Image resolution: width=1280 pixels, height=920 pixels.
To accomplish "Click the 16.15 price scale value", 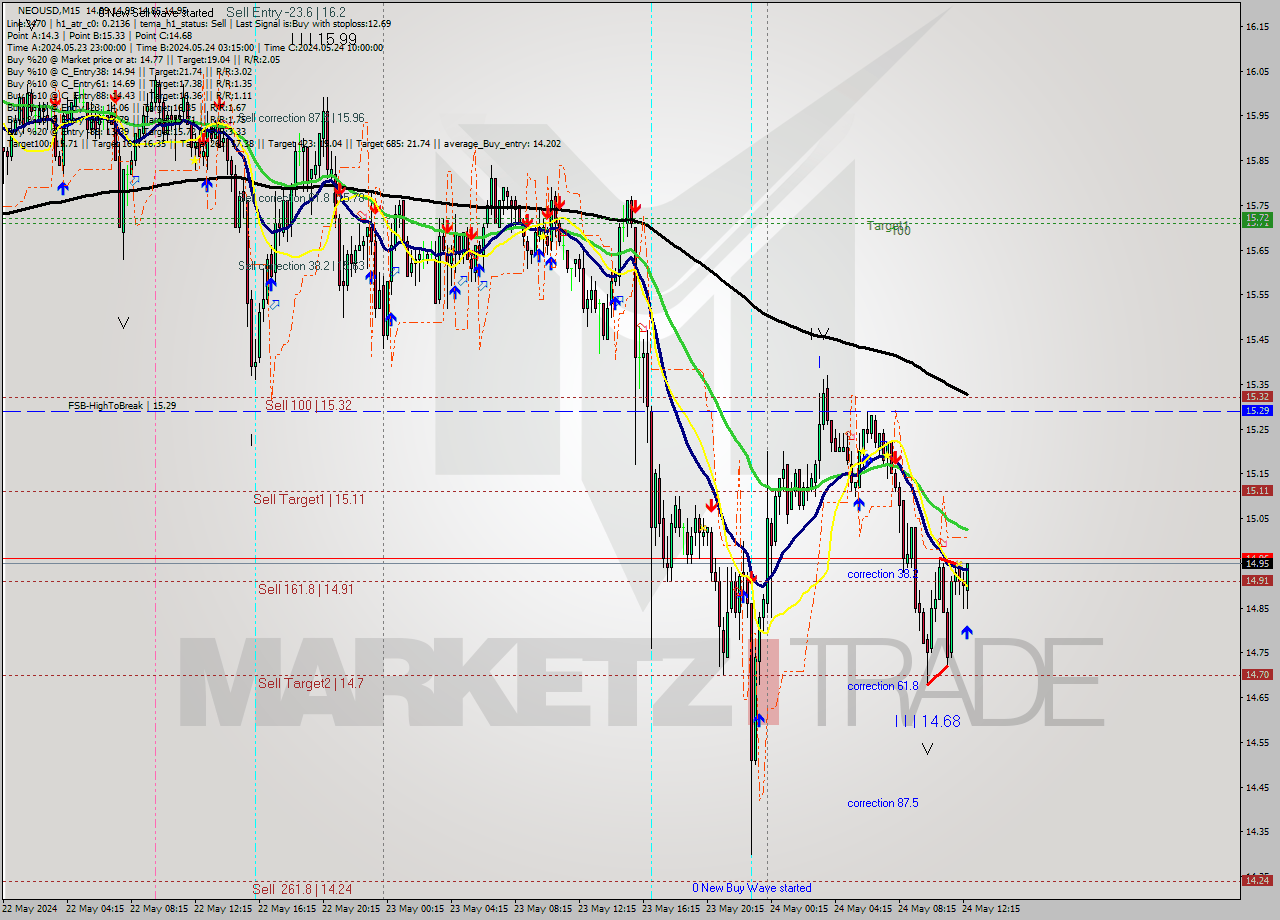I will pyautogui.click(x=1258, y=27).
